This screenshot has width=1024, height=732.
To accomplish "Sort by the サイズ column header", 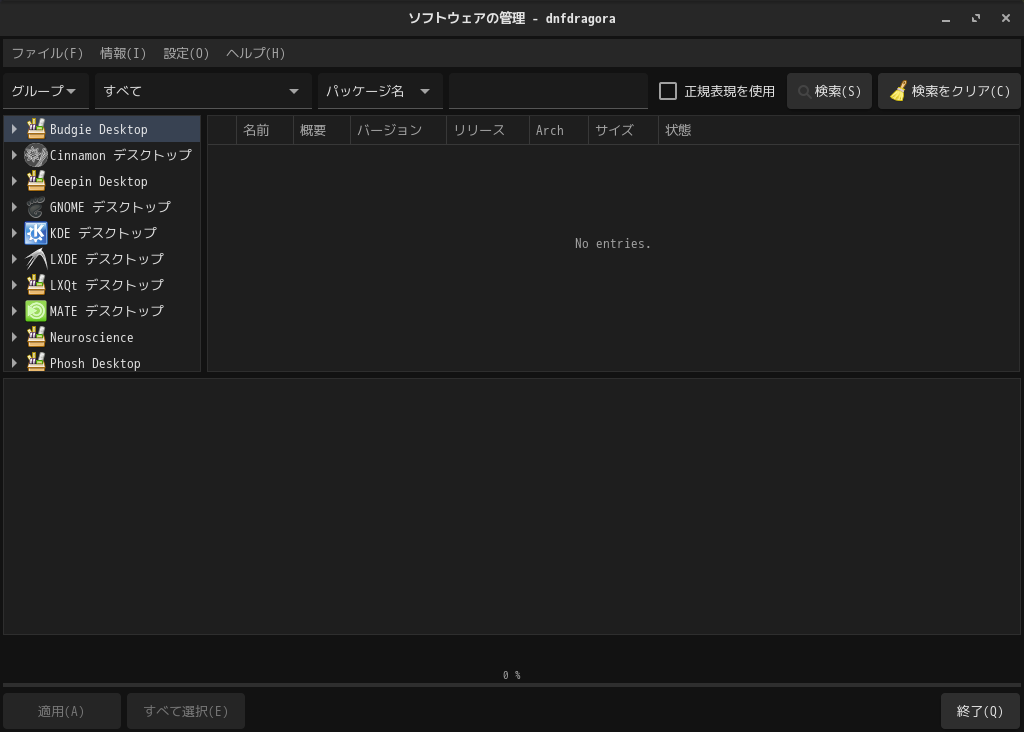I will [x=623, y=130].
